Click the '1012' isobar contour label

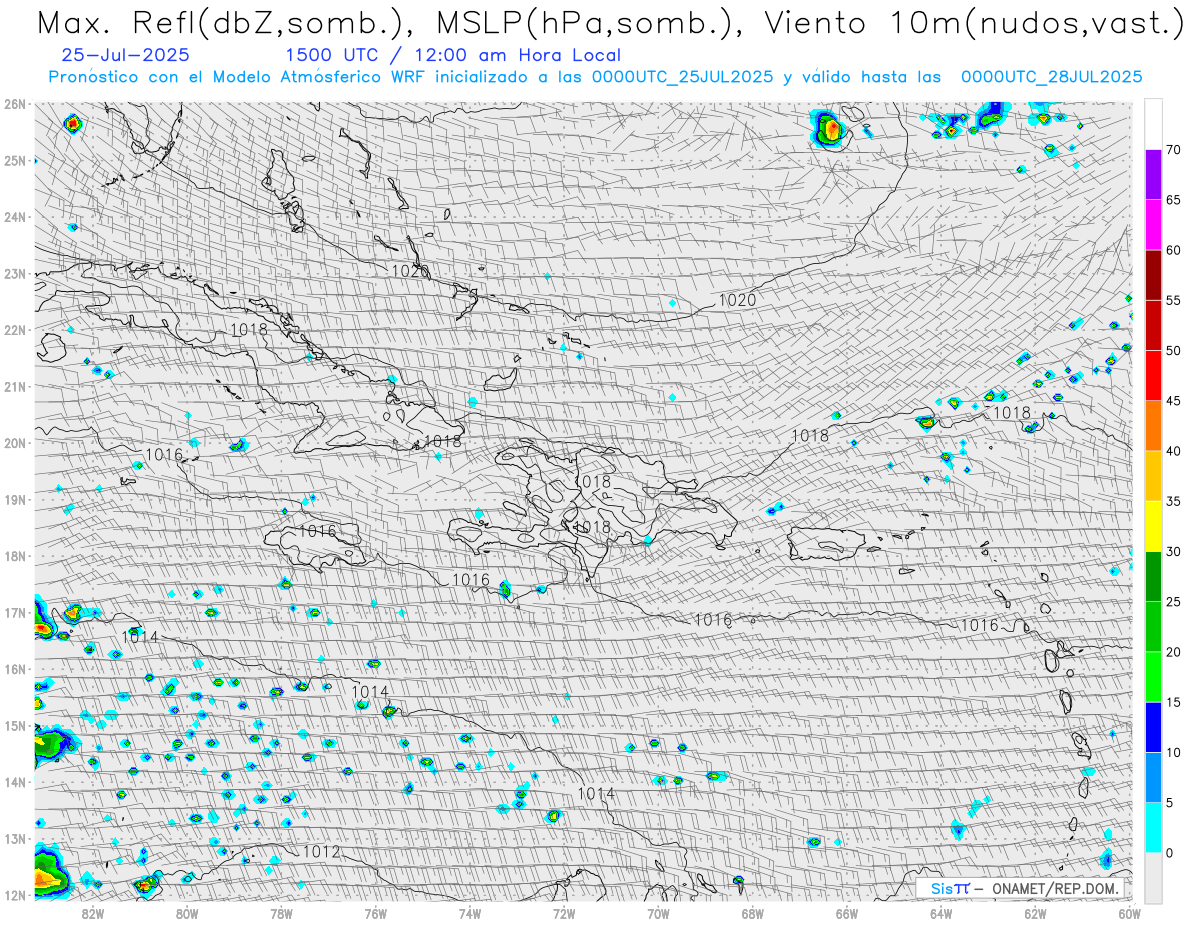tap(321, 852)
